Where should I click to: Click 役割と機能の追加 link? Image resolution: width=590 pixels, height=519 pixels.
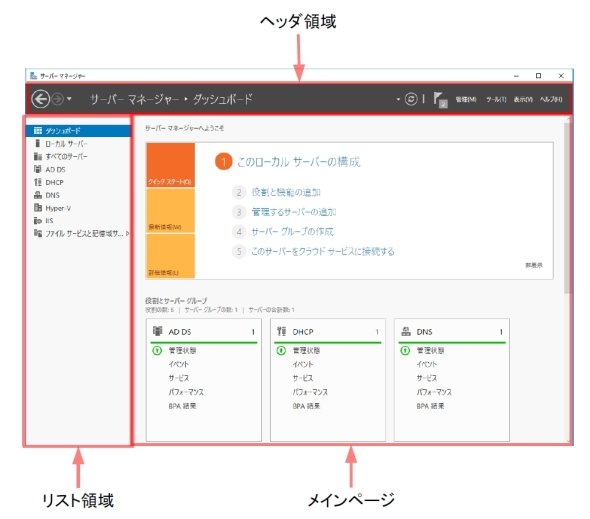(x=286, y=192)
